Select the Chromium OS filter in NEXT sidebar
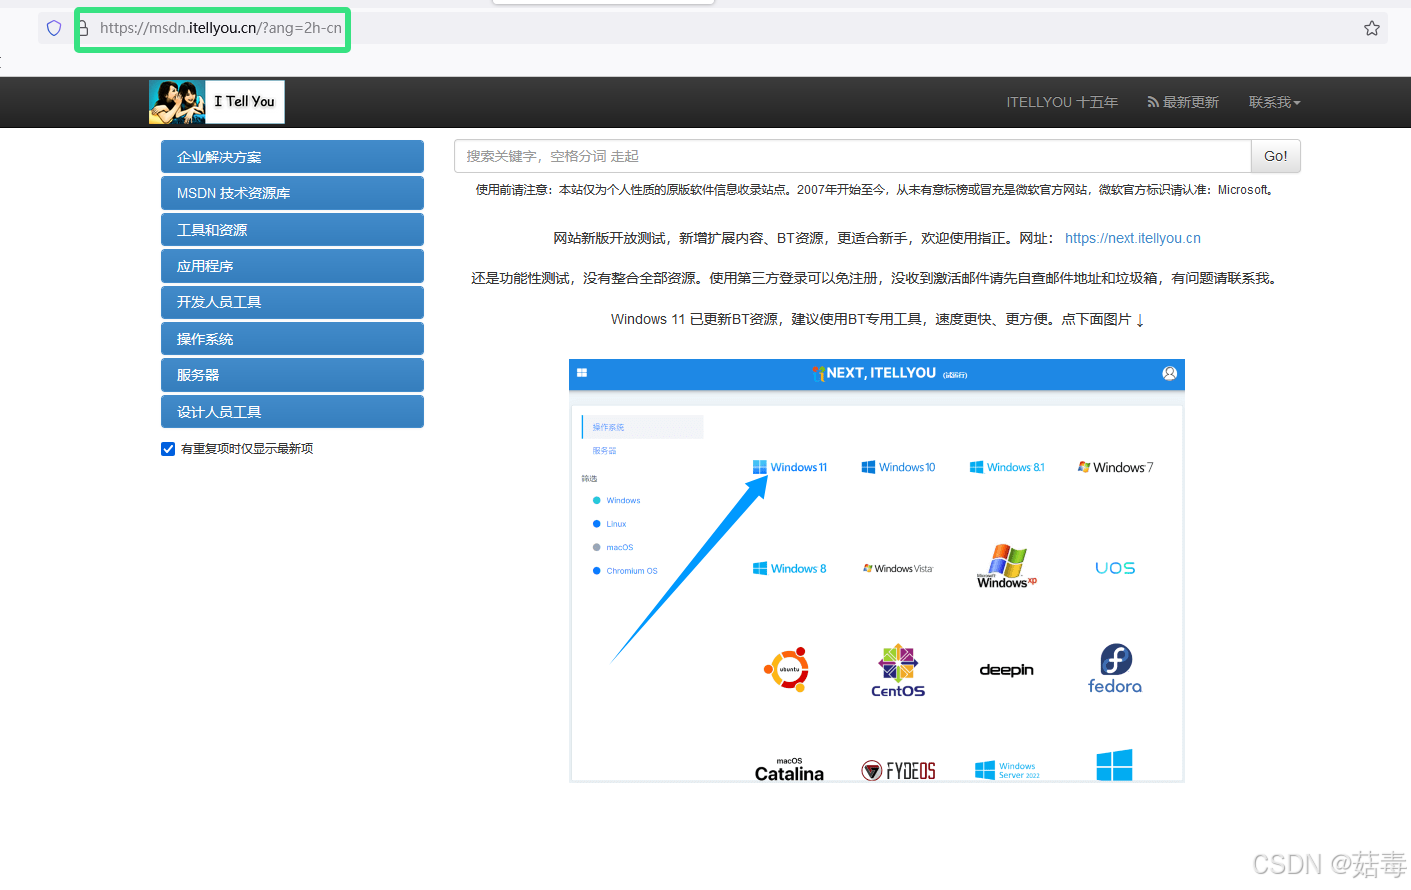The height and width of the screenshot is (890, 1411). 625,571
